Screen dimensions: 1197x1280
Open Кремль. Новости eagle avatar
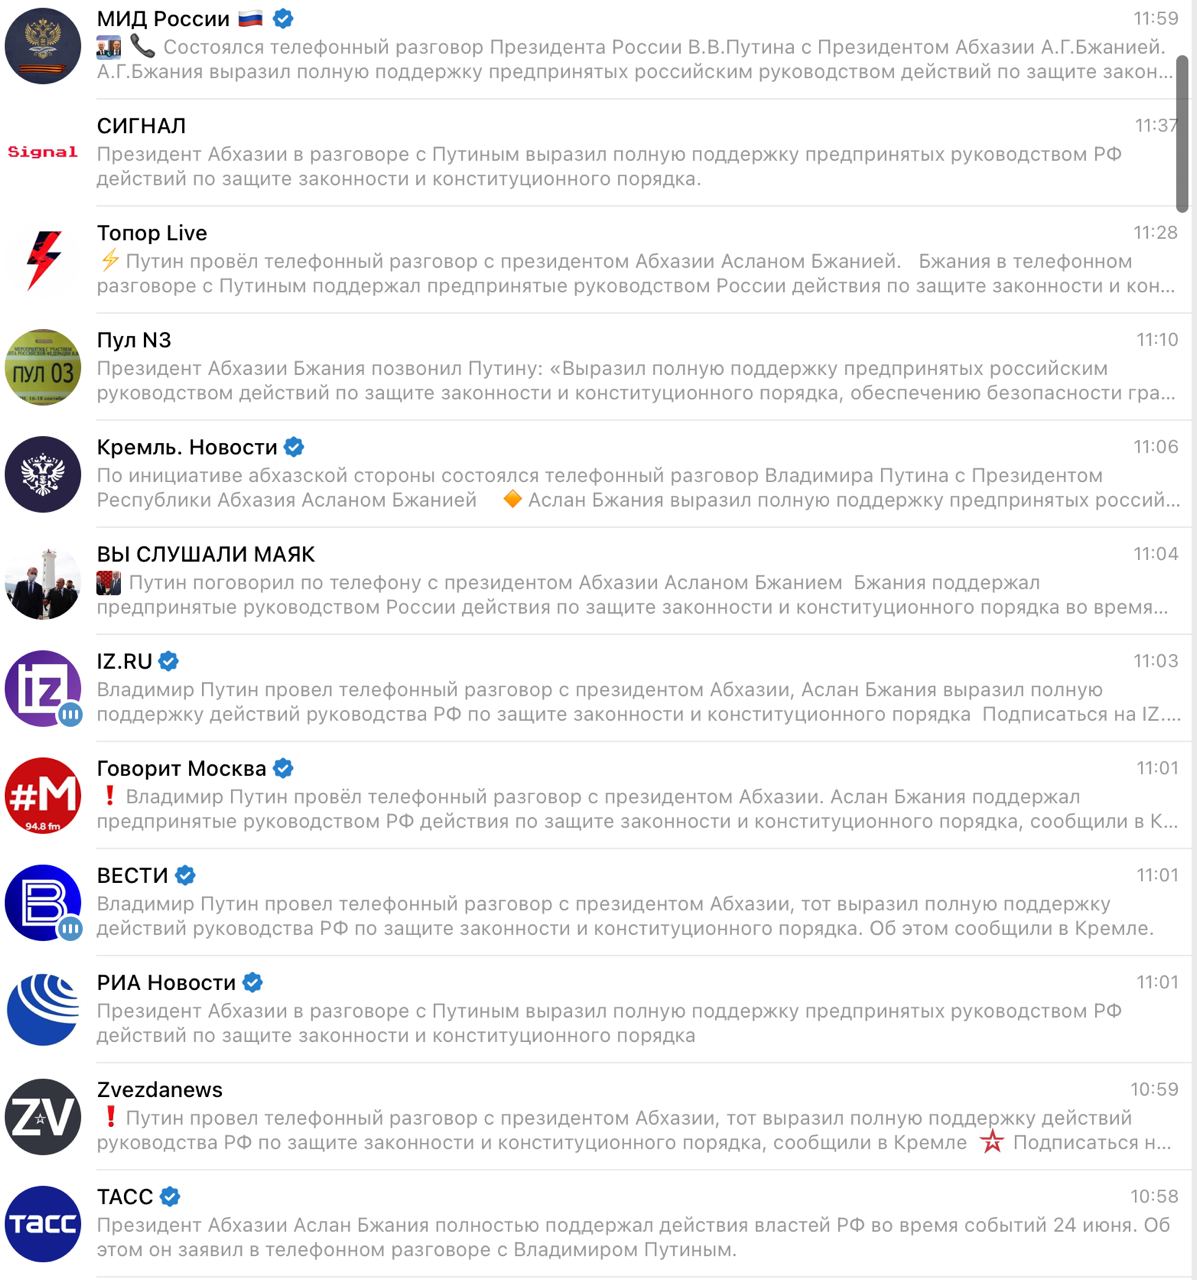tap(43, 474)
